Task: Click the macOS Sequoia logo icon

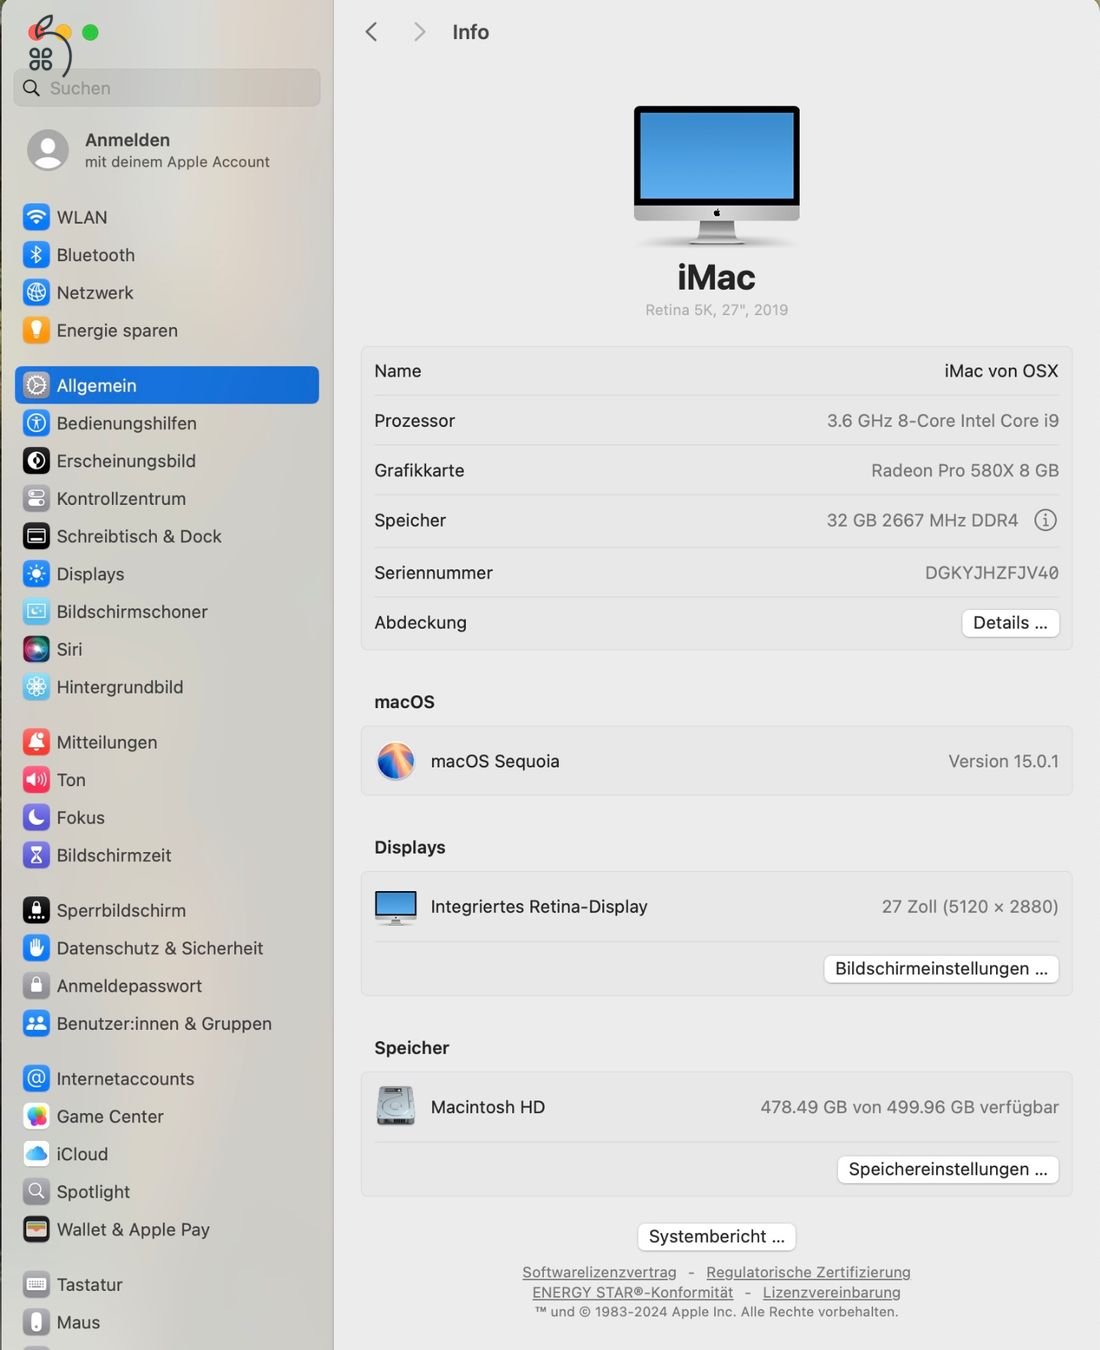Action: 395,761
